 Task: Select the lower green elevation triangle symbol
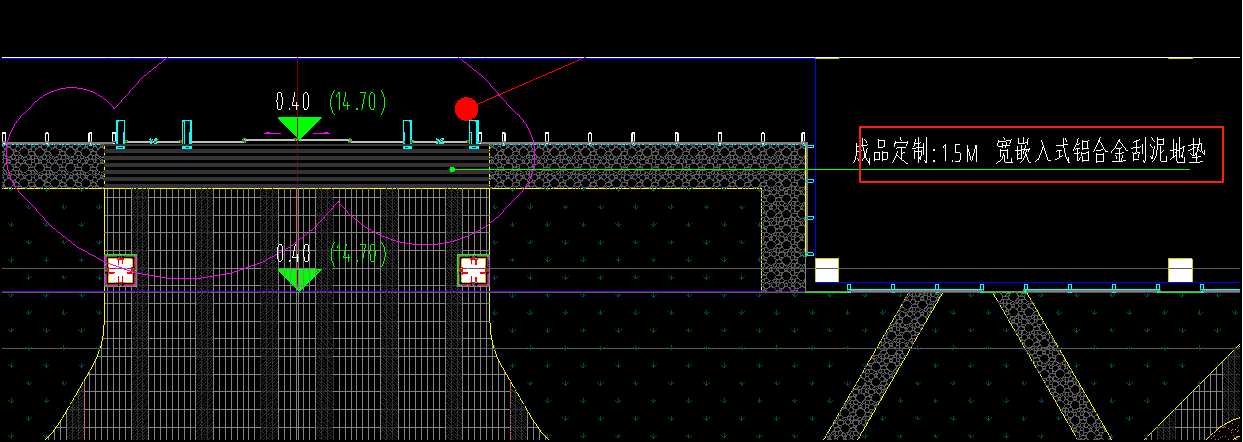point(298,277)
